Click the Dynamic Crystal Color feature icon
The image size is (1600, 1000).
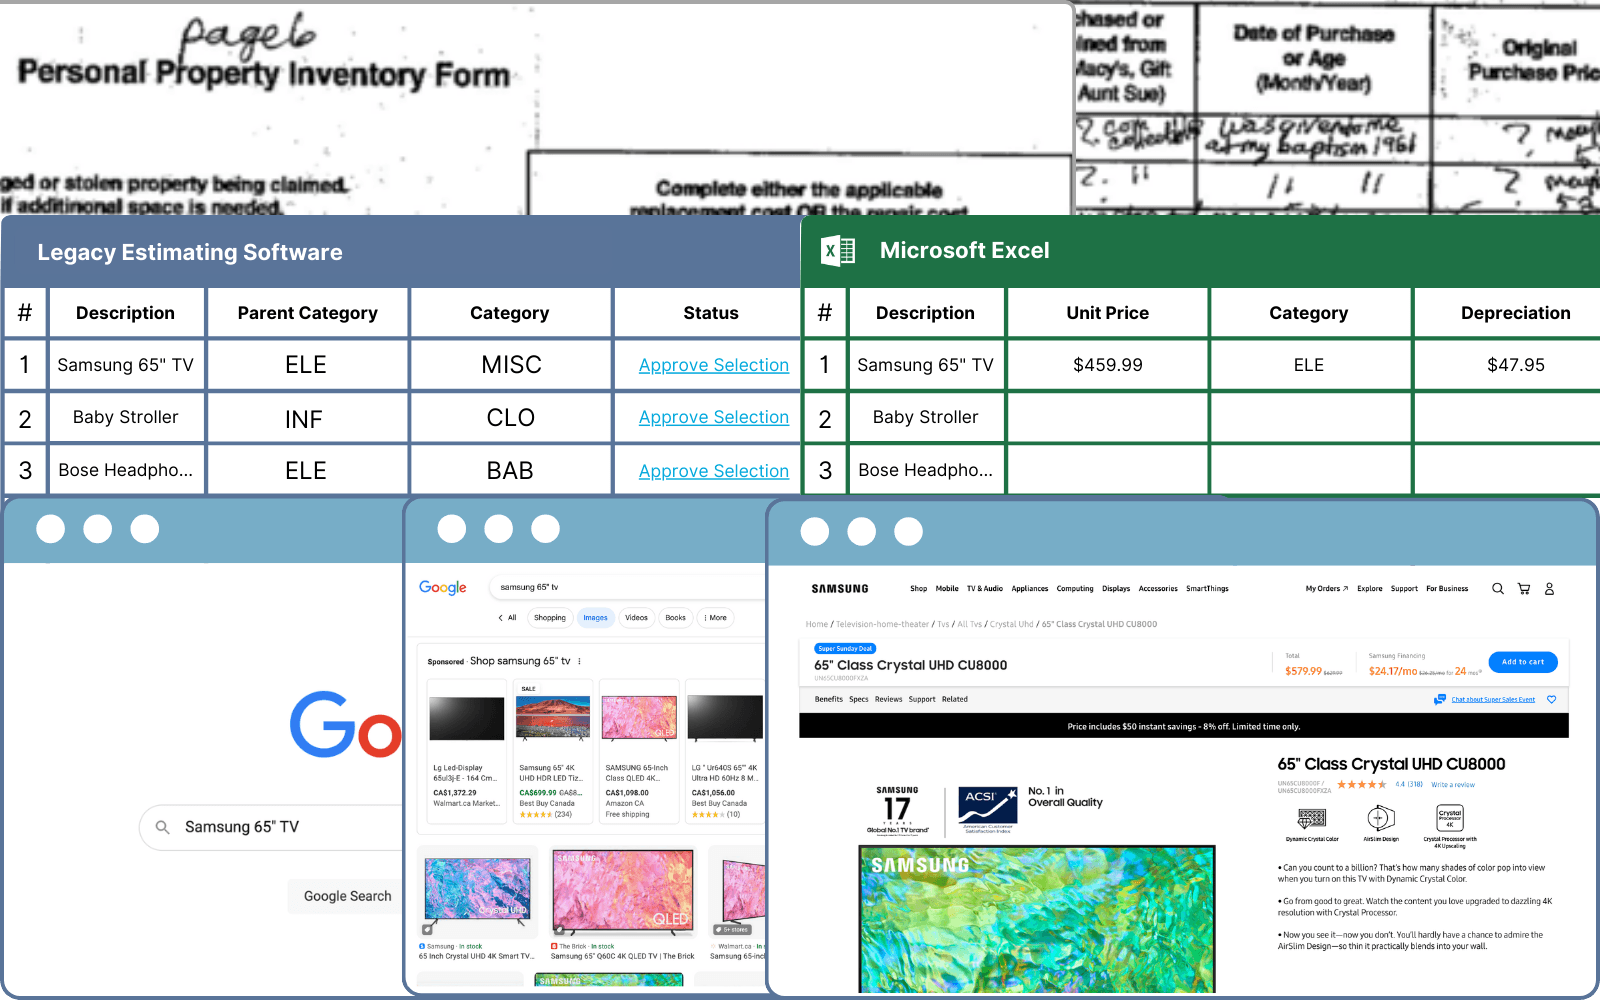[x=1312, y=817]
